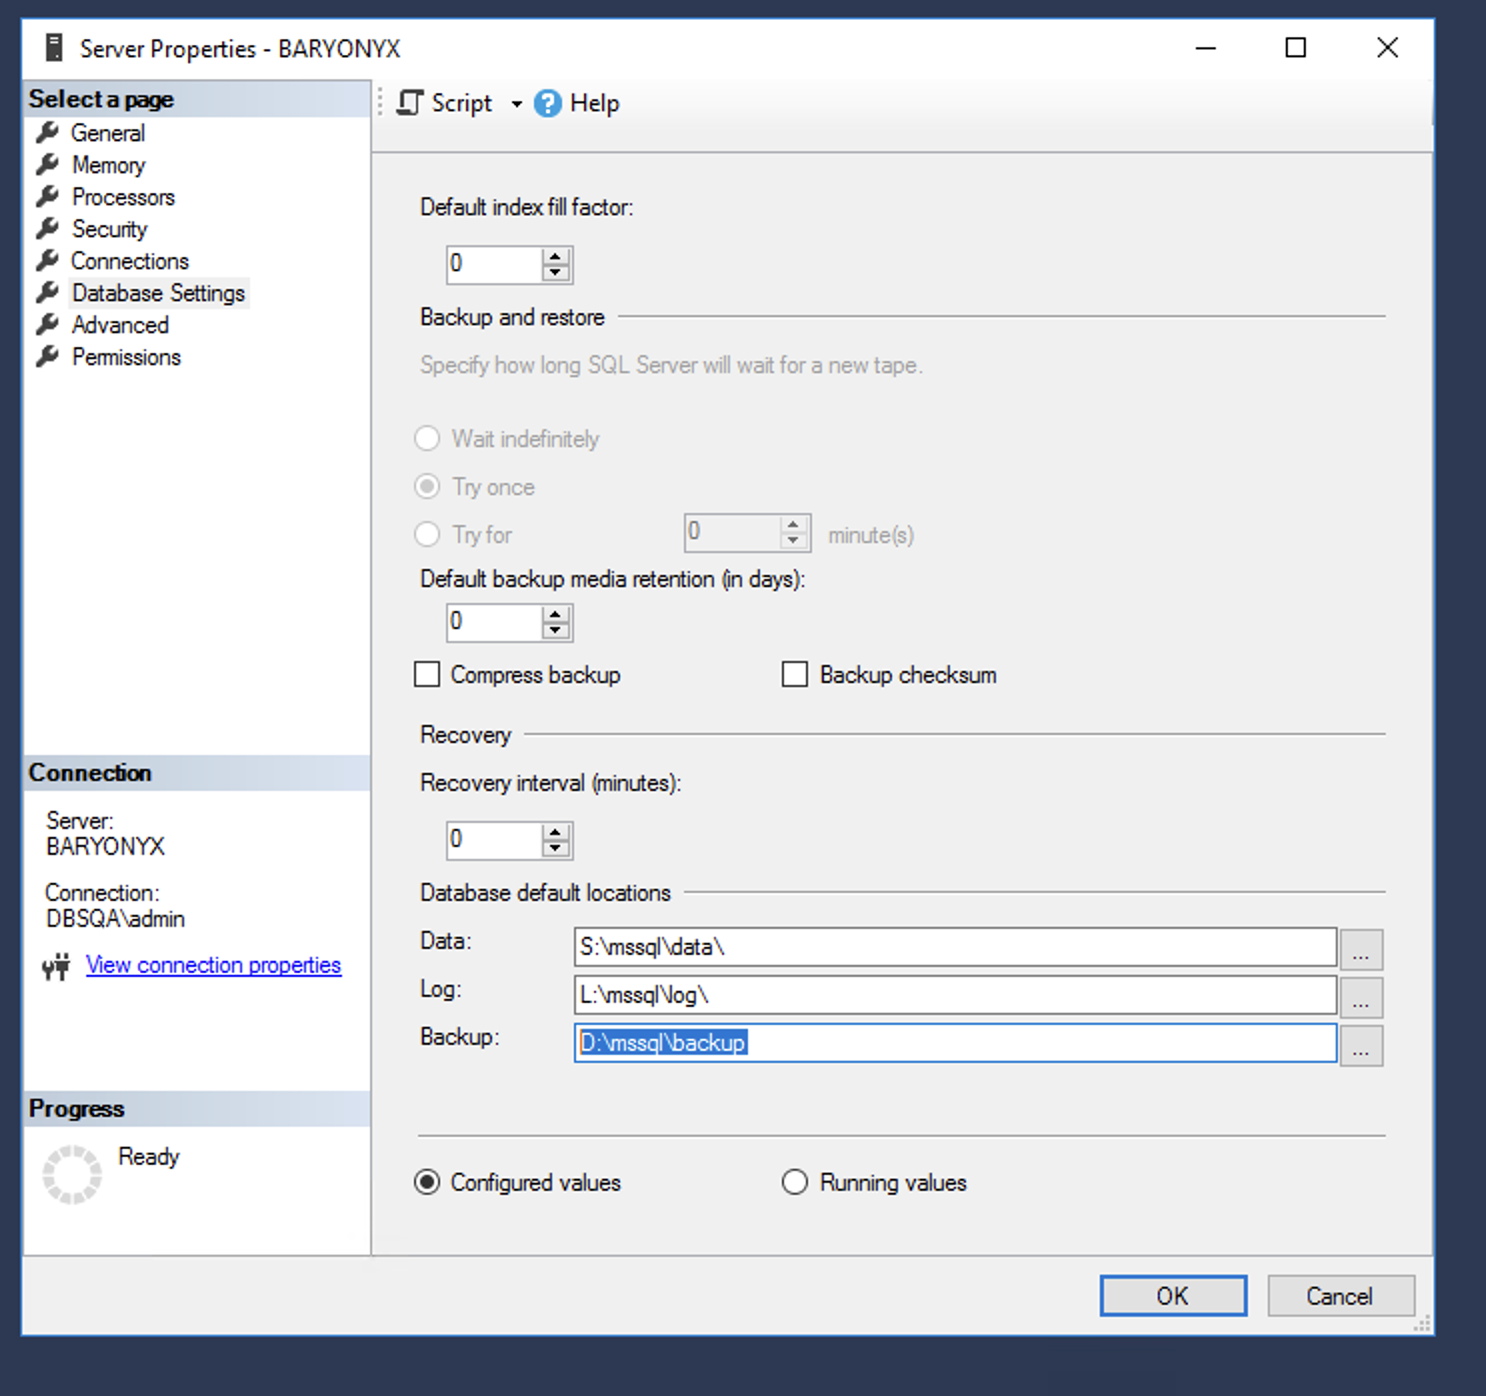The height and width of the screenshot is (1396, 1486).
Task: Click the wrench-plug connection properties icon
Action: (x=54, y=966)
